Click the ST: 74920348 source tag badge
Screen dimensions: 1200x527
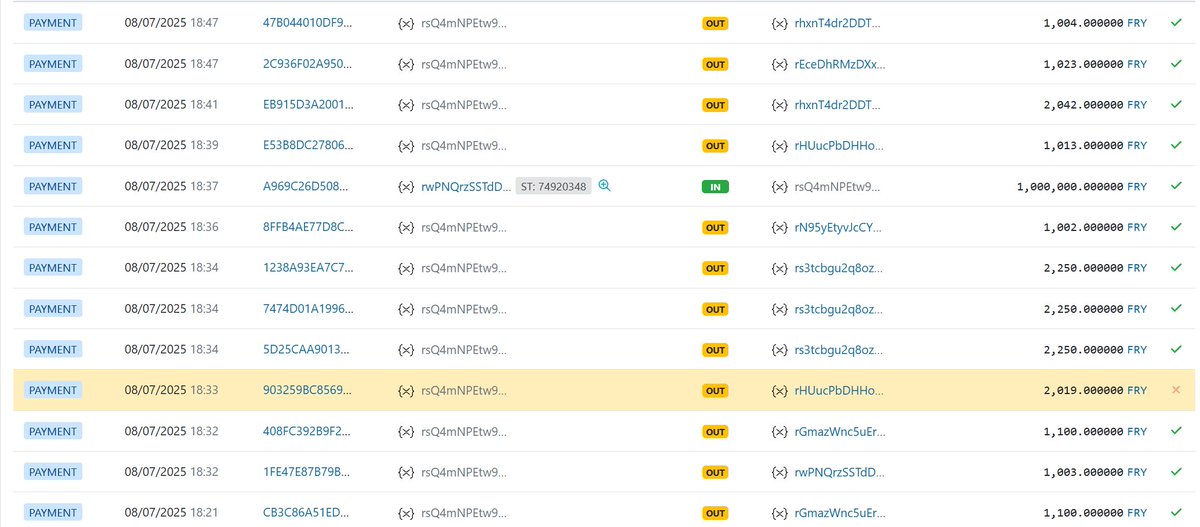[553, 186]
